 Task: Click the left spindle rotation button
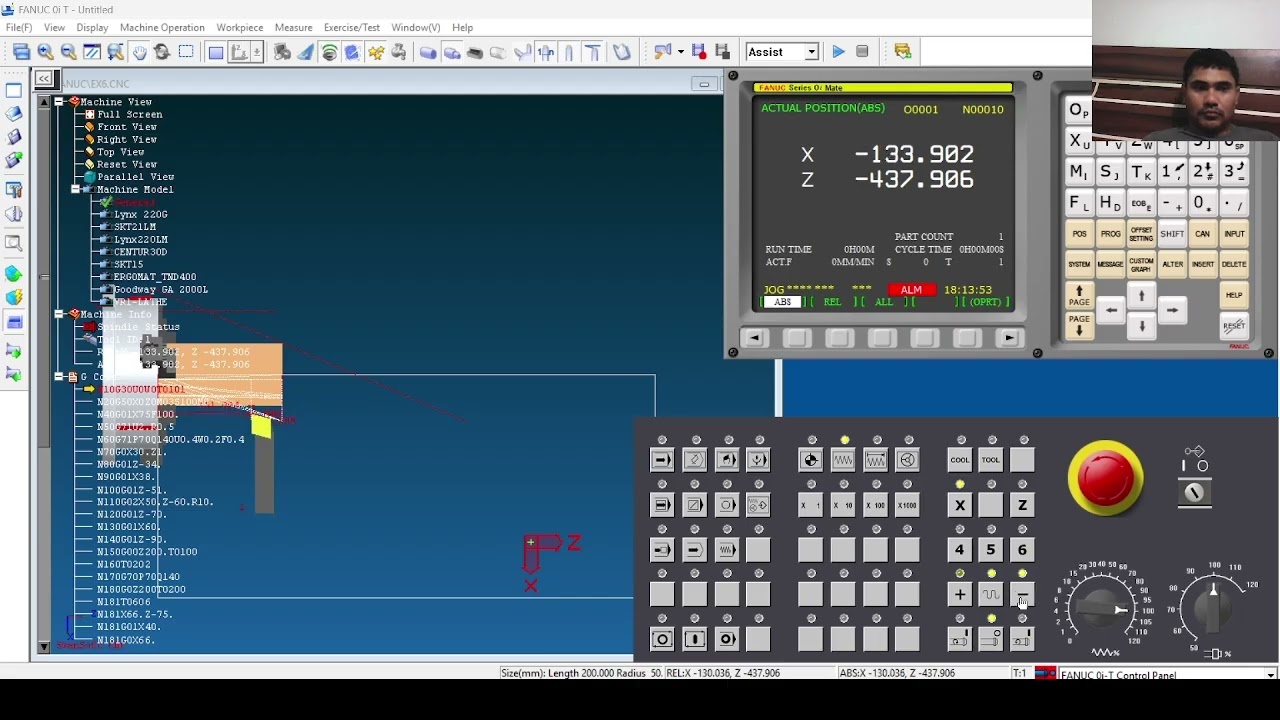(959, 639)
